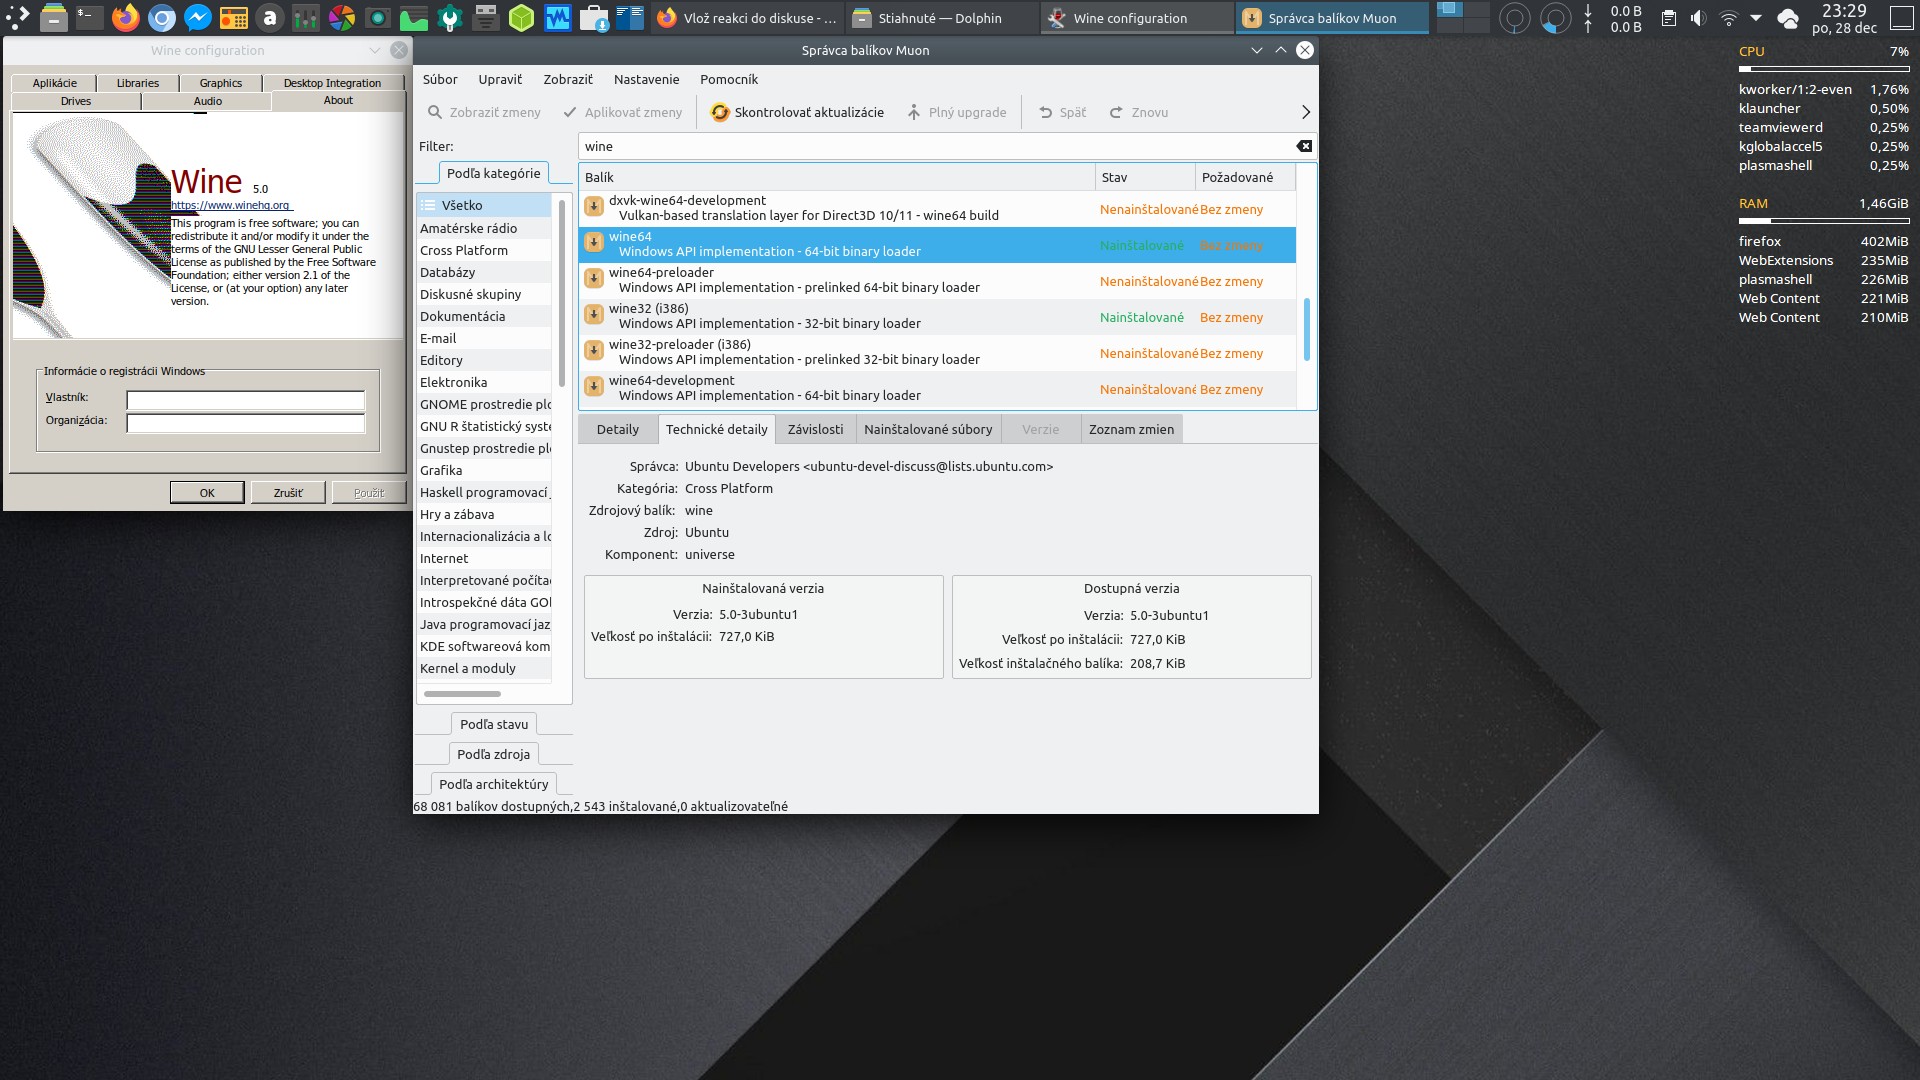Open the Zobraziť menu
Viewport: 1920px width, 1080px height.
point(568,79)
